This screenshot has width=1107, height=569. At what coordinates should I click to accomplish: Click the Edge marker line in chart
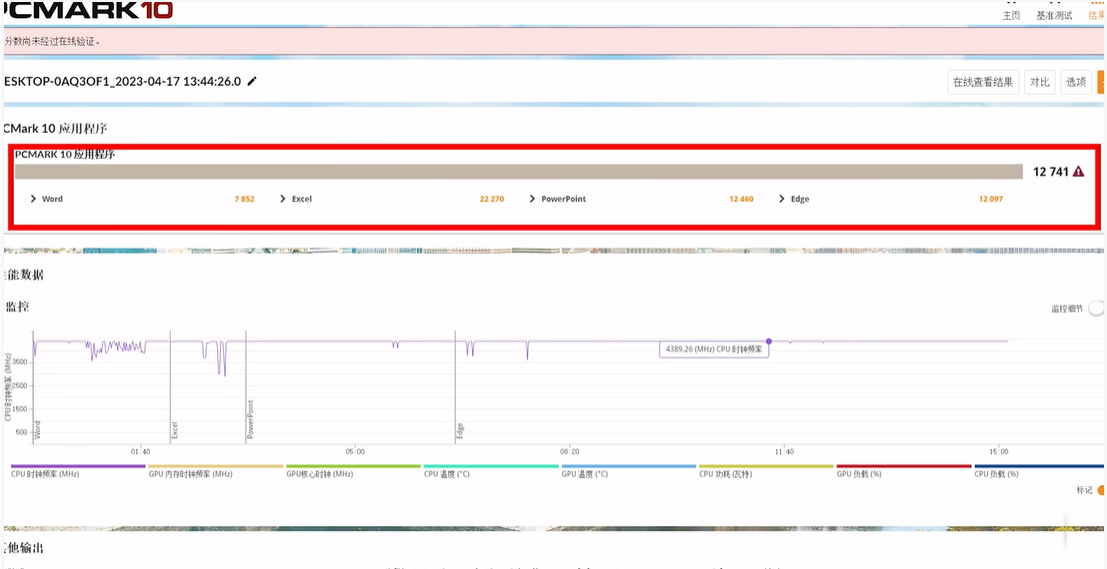455,386
